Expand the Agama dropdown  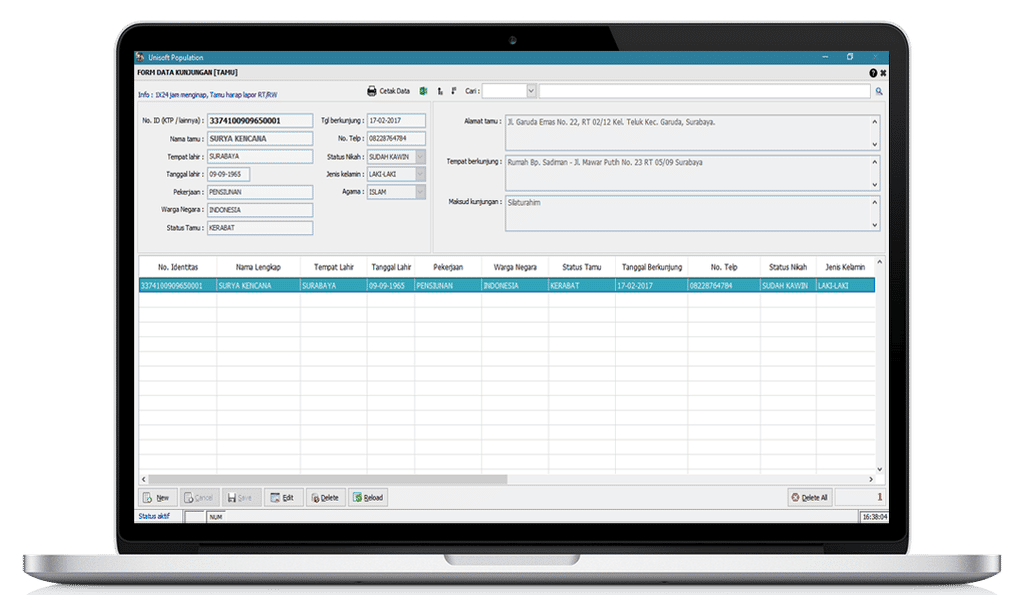[421, 192]
